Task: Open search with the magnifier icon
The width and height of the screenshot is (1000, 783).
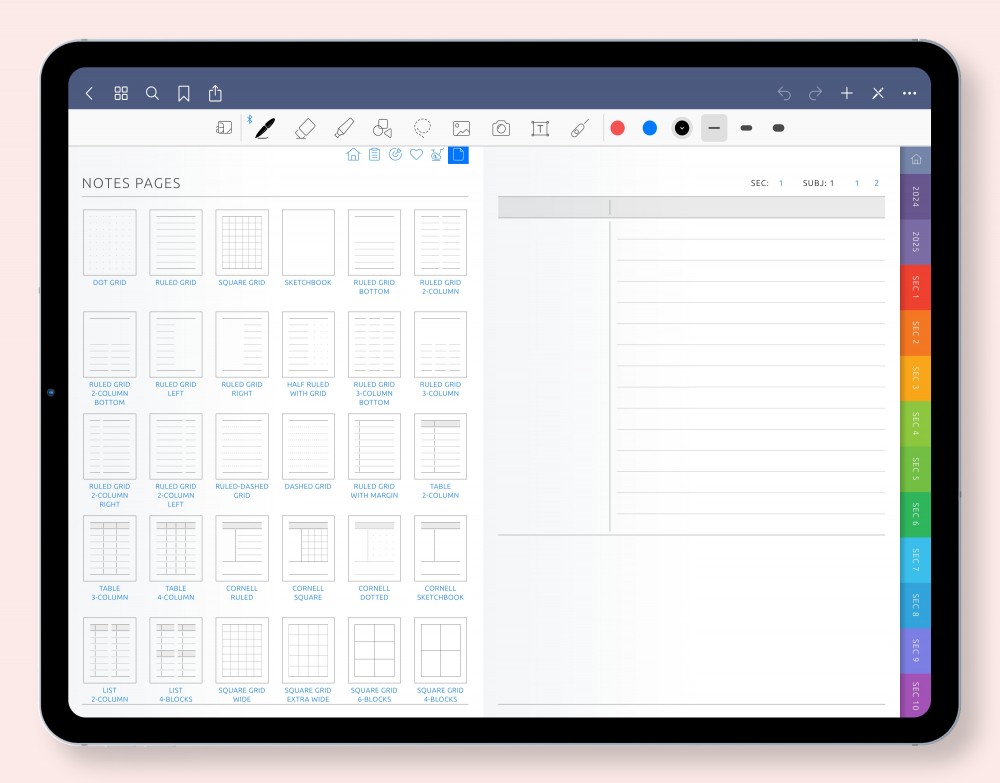Action: pyautogui.click(x=152, y=94)
